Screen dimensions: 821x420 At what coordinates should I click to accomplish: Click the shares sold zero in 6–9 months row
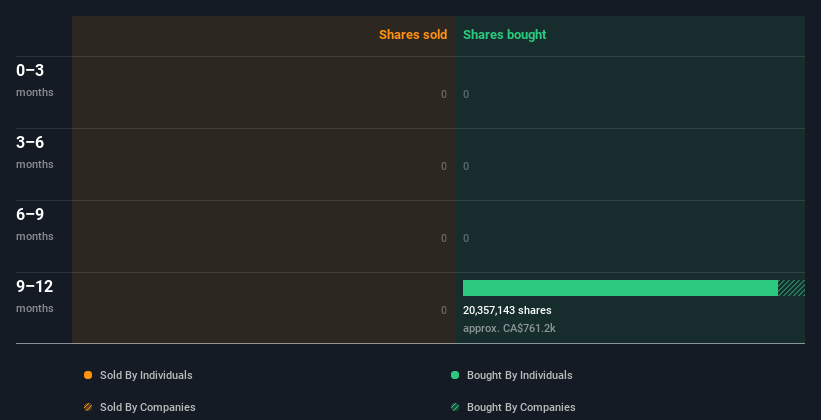tap(444, 238)
